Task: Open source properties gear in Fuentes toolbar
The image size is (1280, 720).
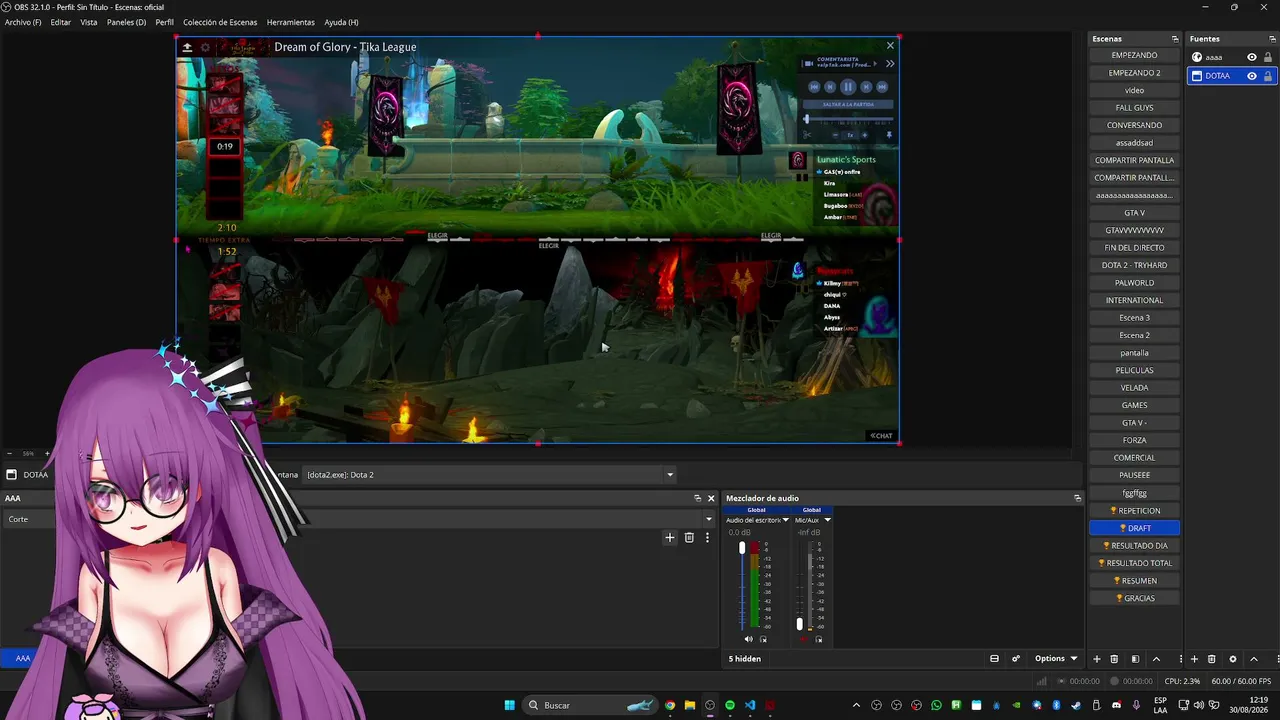Action: (x=1233, y=659)
